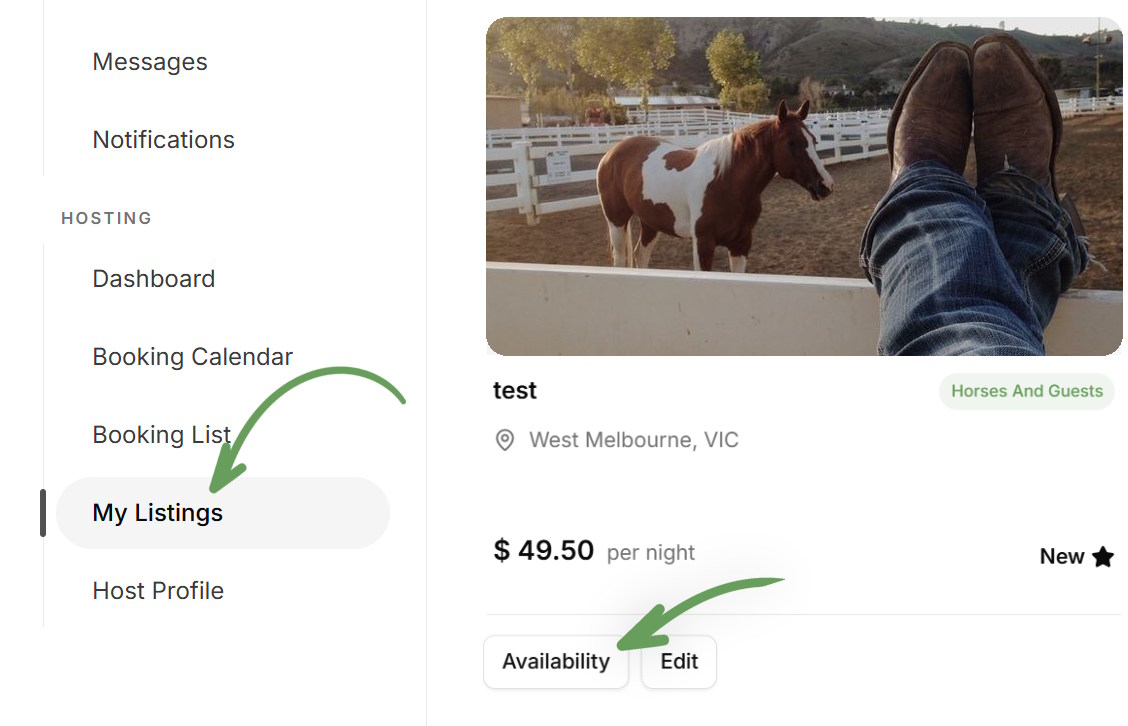This screenshot has height=726, width=1128.
Task: Open the Messages menu item
Action: tap(150, 62)
